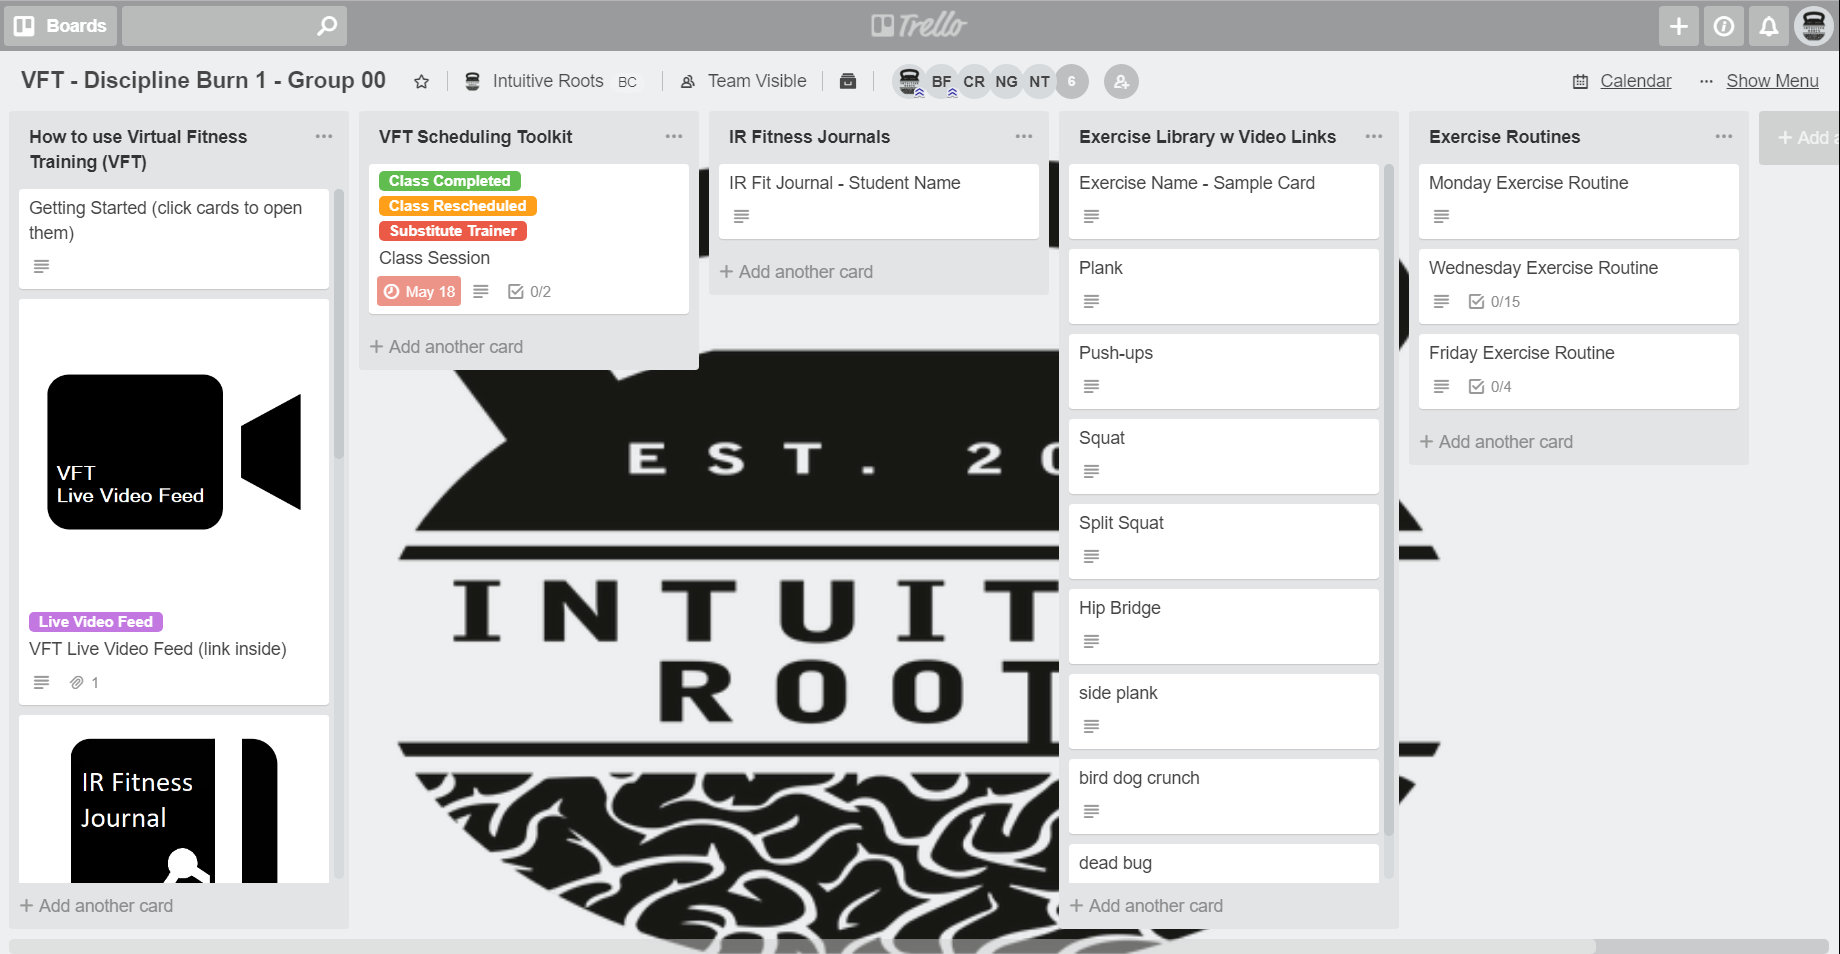Screen dimensions: 1840x954
Task: Open the Push-ups card
Action: tap(1224, 371)
